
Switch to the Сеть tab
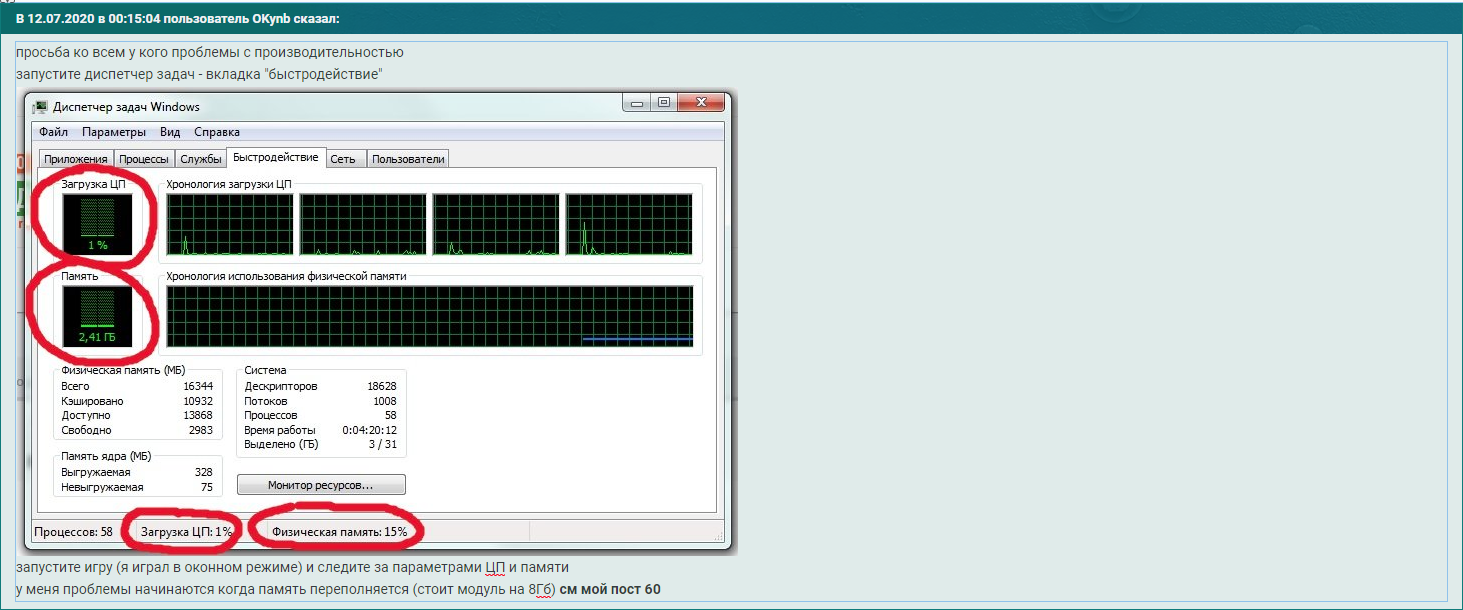click(x=343, y=159)
